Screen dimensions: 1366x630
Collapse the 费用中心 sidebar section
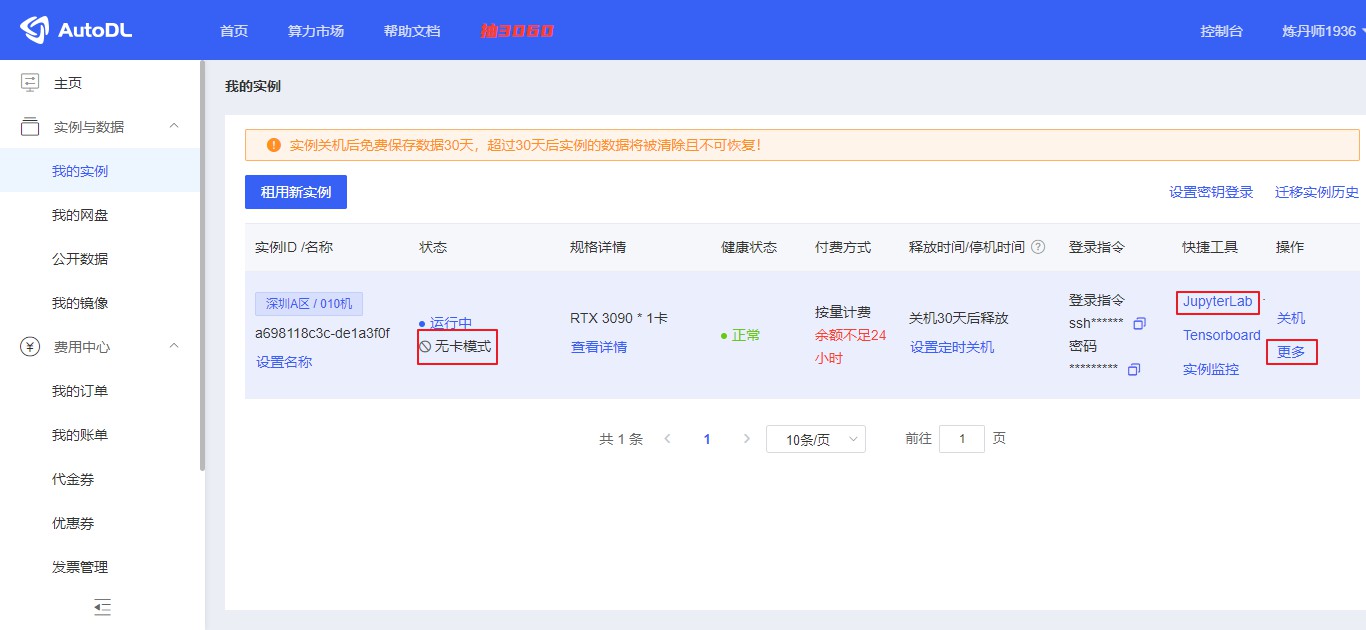tap(173, 347)
